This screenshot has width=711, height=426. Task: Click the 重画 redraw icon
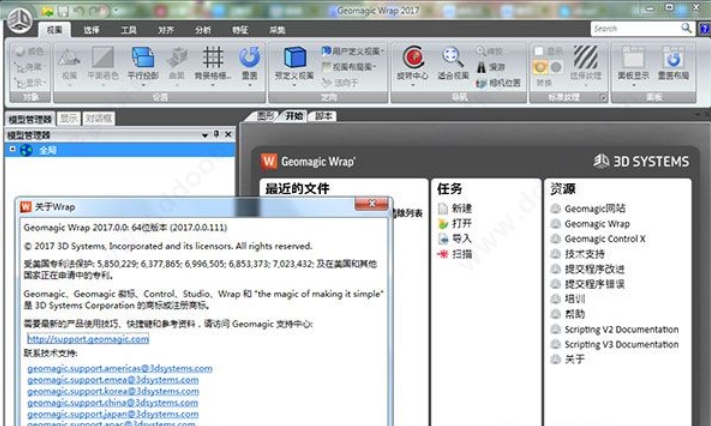[x=249, y=58]
